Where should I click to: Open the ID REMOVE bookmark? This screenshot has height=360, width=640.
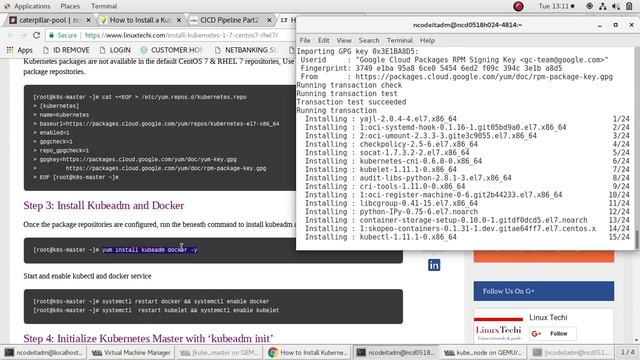tap(66, 50)
